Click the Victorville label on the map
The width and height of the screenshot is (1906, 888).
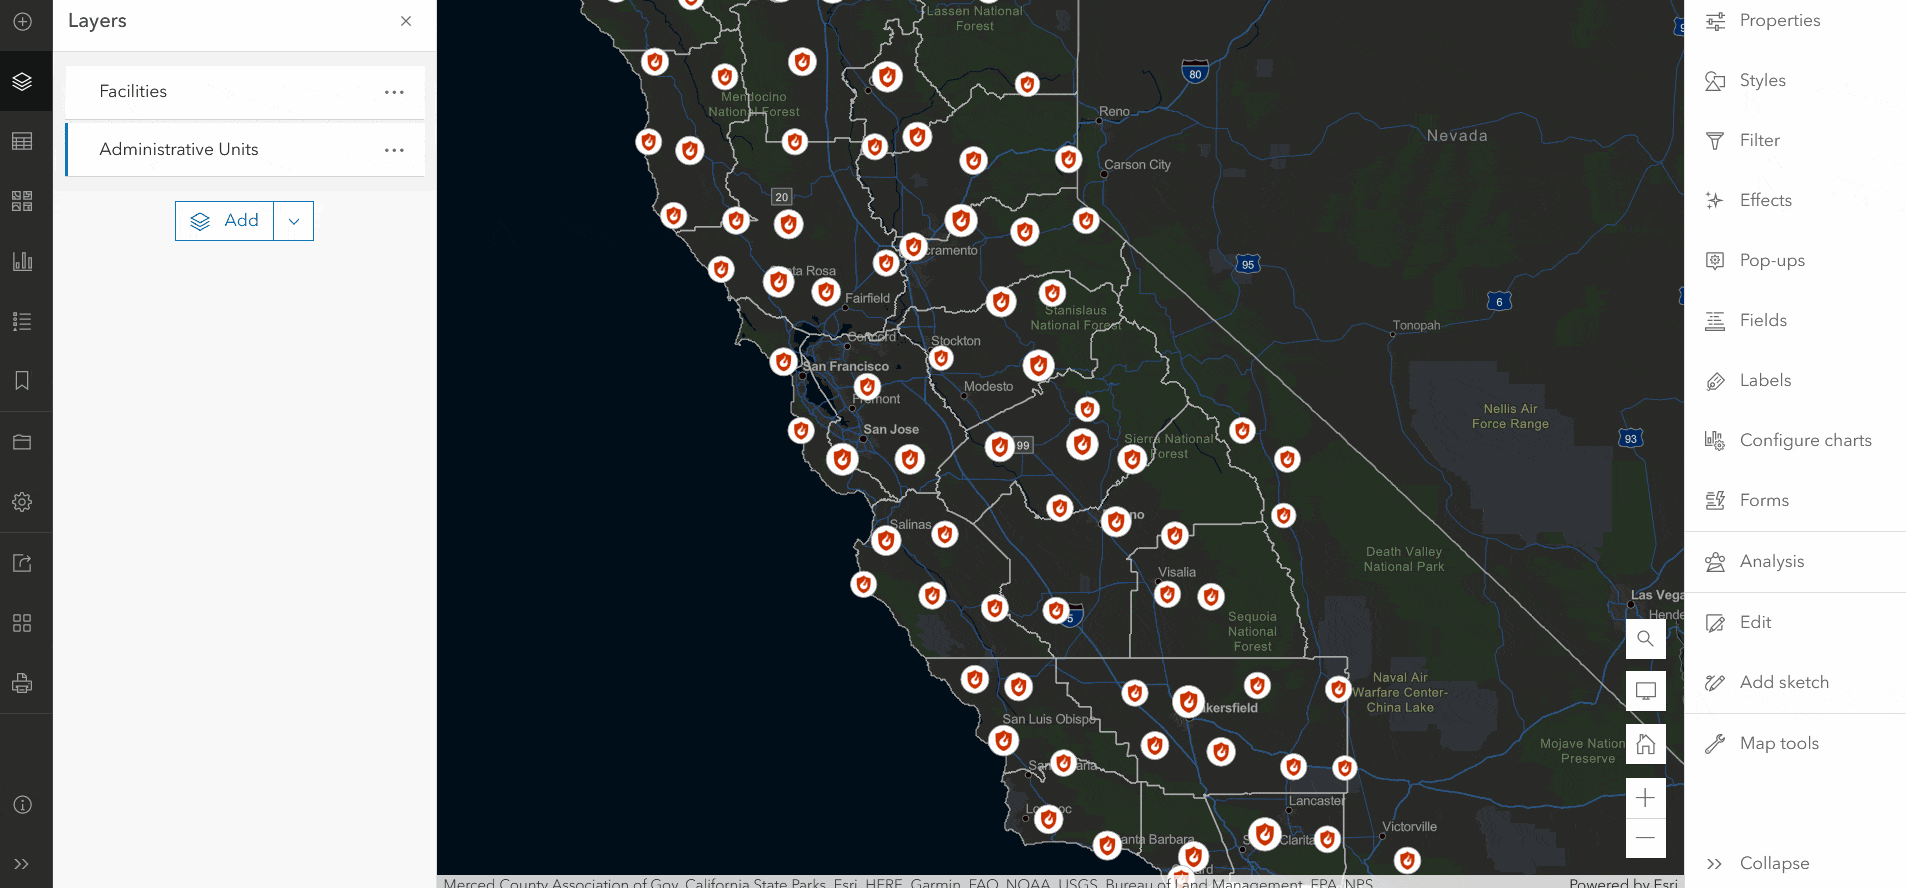[x=1409, y=827]
